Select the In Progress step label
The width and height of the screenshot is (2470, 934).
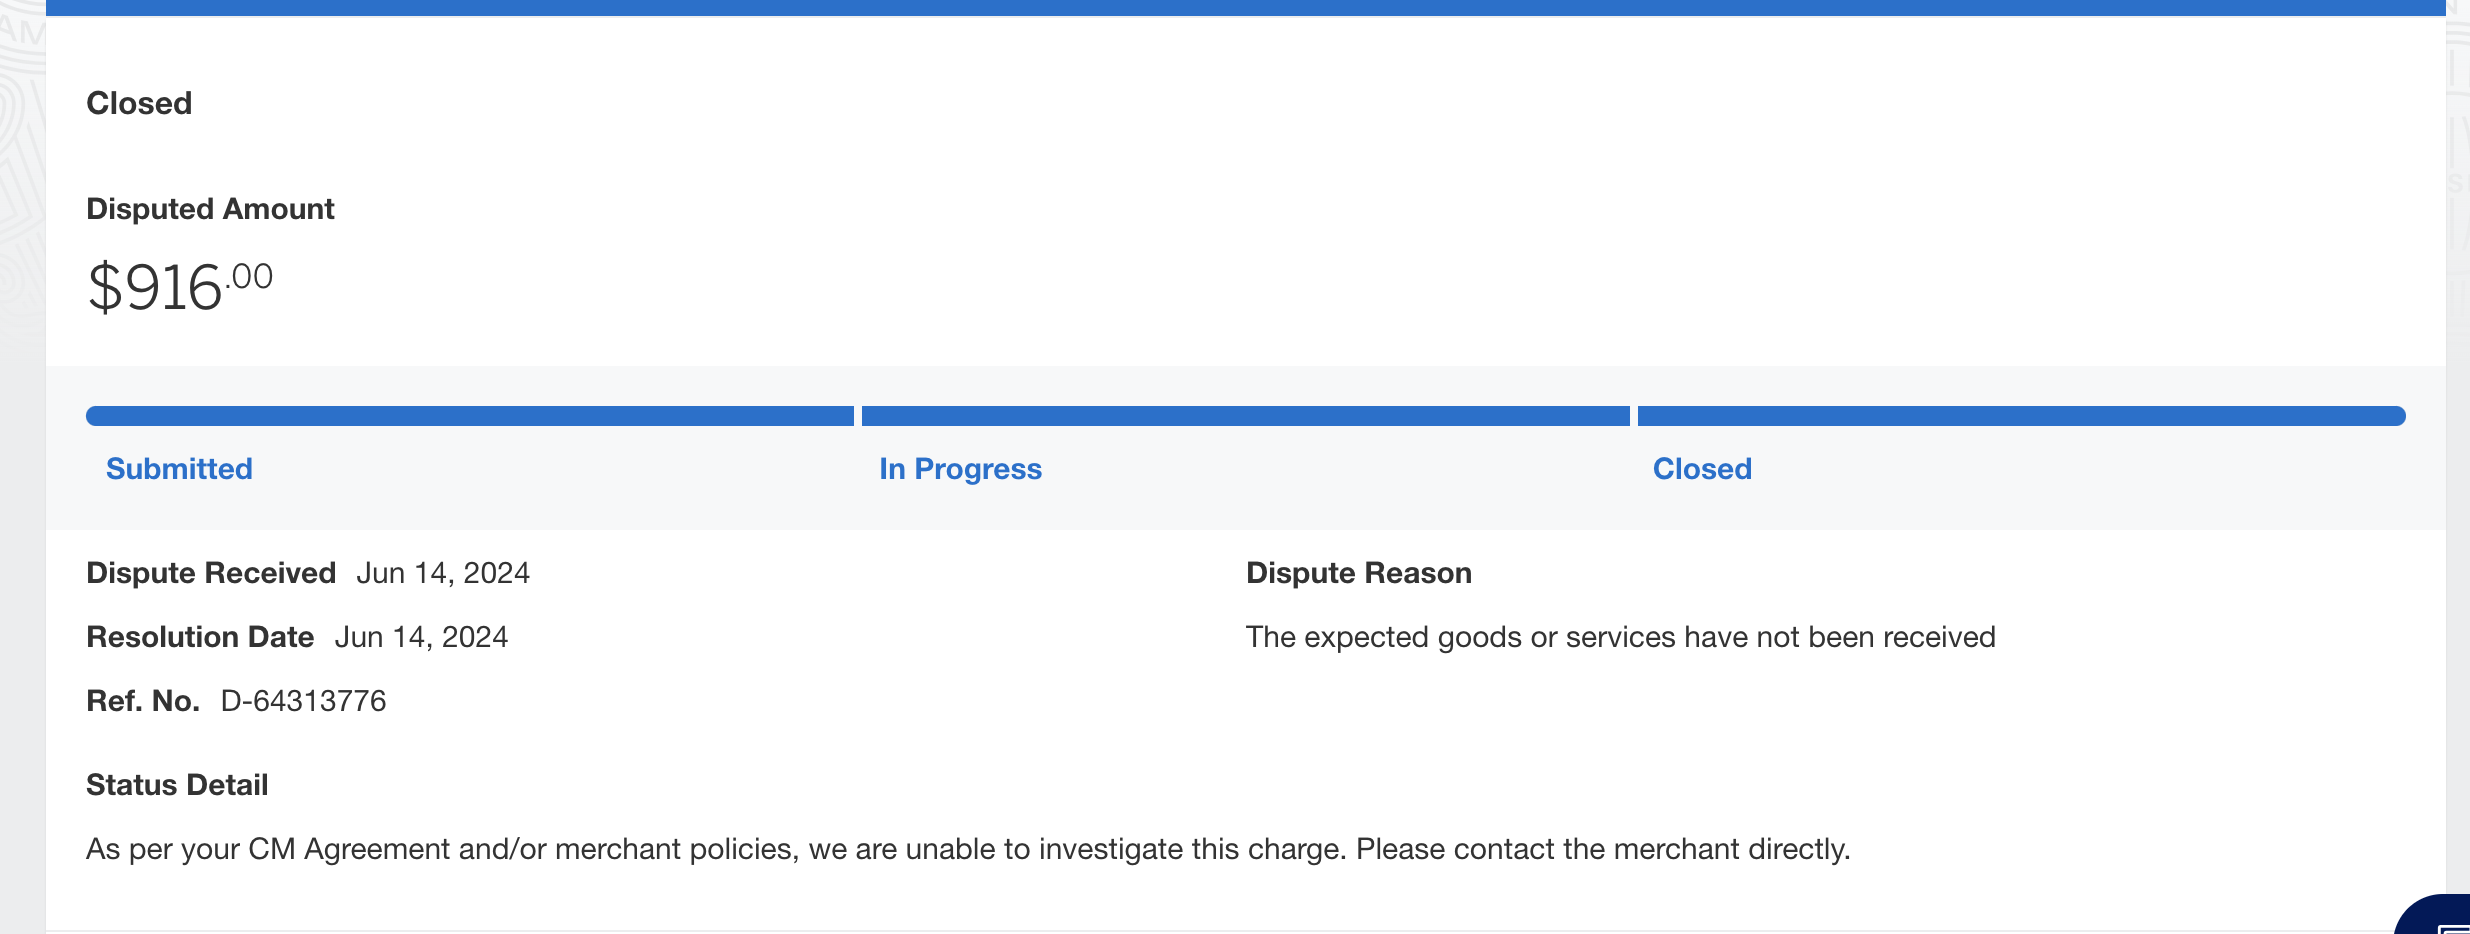pos(959,468)
